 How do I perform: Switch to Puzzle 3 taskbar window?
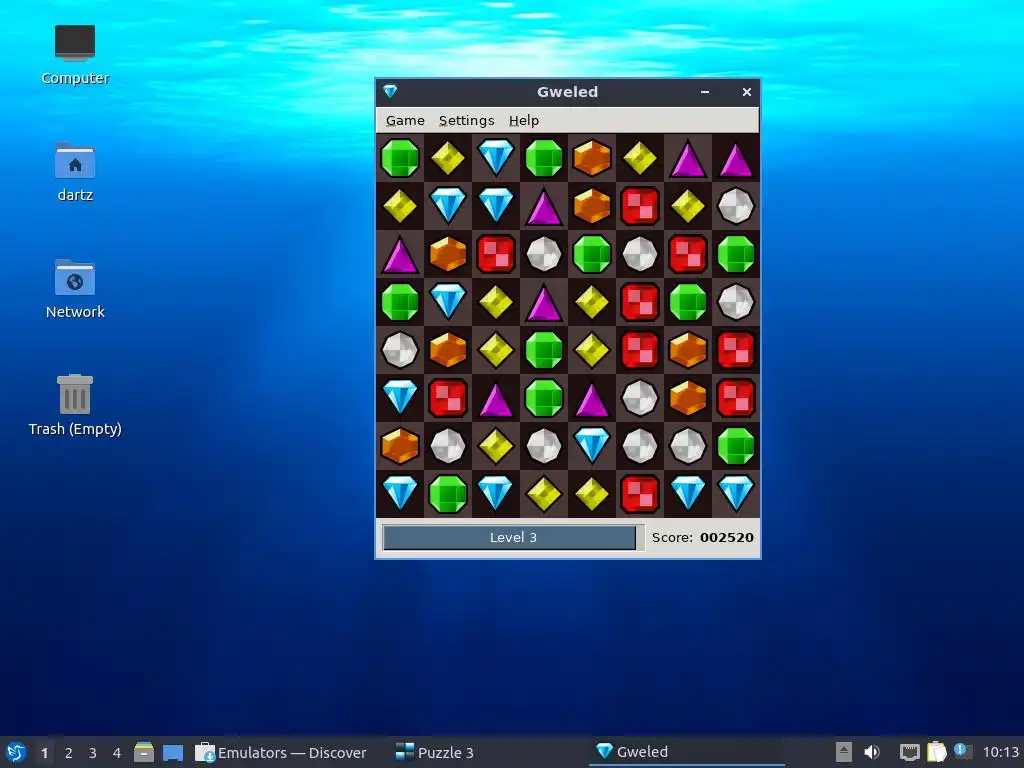(435, 752)
